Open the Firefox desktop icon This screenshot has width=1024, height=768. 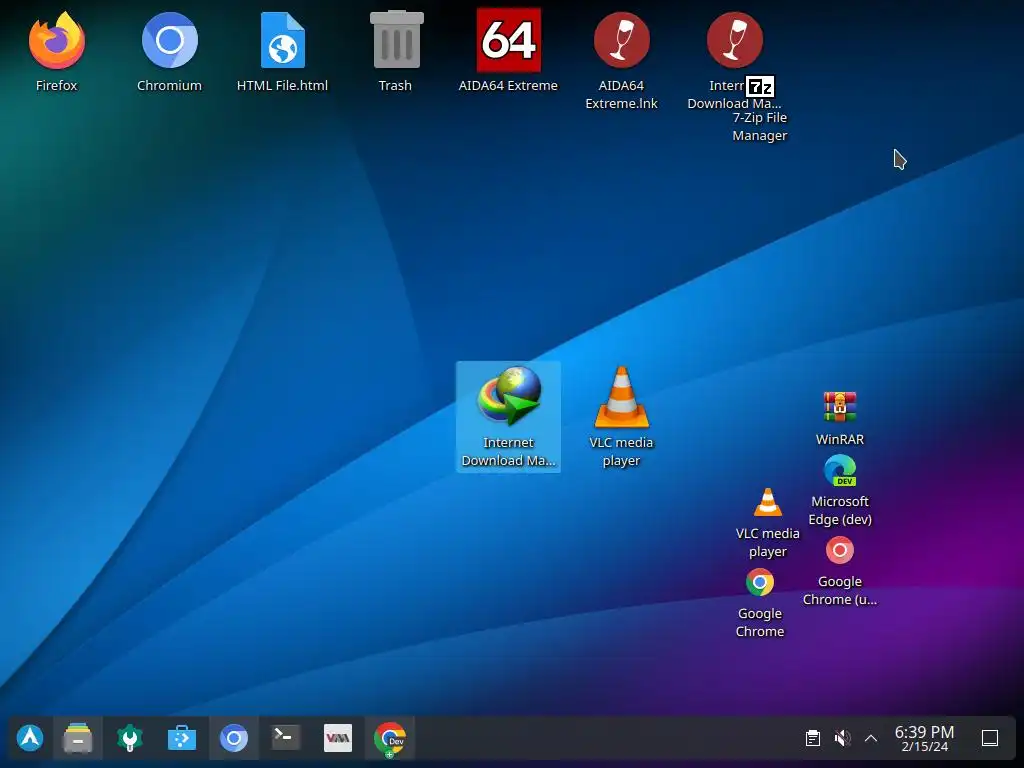[x=57, y=40]
